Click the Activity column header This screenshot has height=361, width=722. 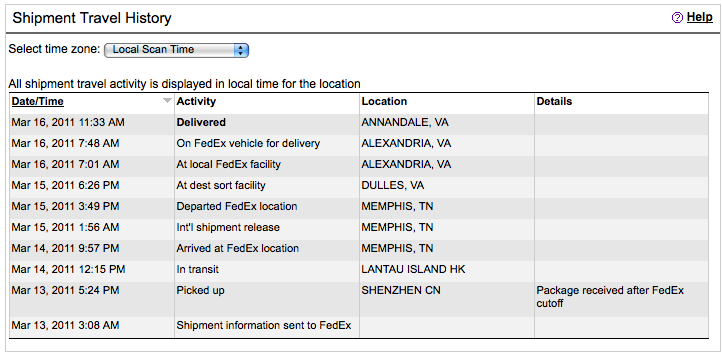click(196, 101)
